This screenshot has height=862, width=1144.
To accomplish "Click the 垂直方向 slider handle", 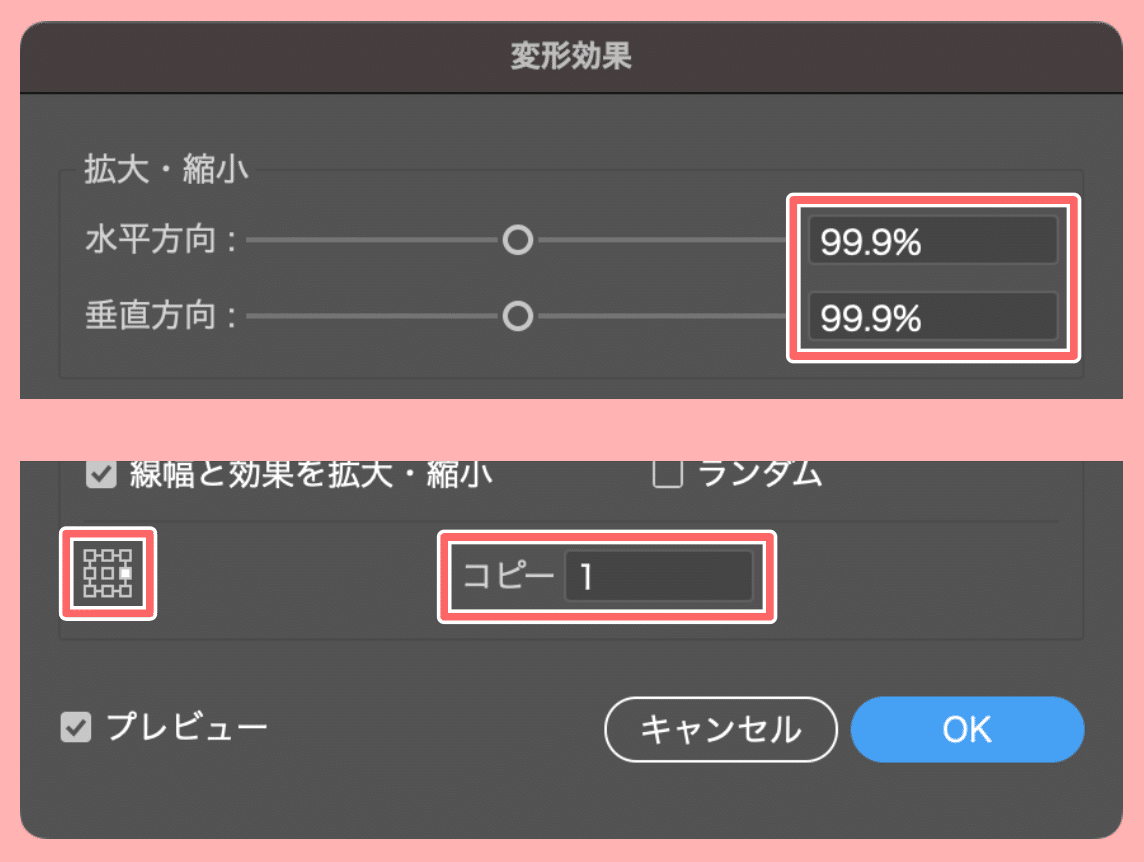I will click(x=518, y=317).
